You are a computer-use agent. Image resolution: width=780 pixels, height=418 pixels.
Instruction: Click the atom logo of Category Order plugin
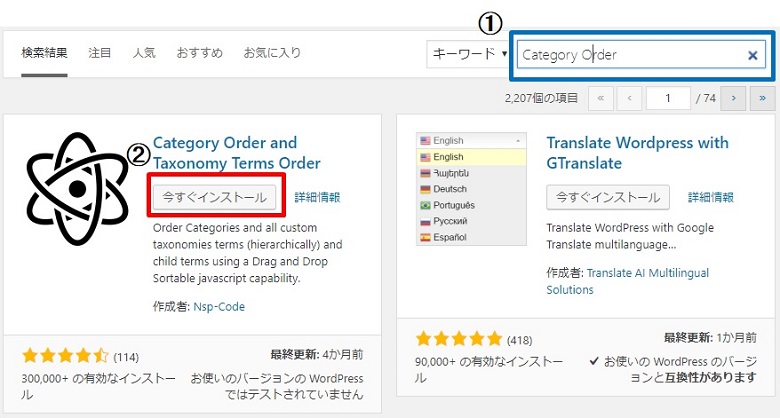point(76,190)
